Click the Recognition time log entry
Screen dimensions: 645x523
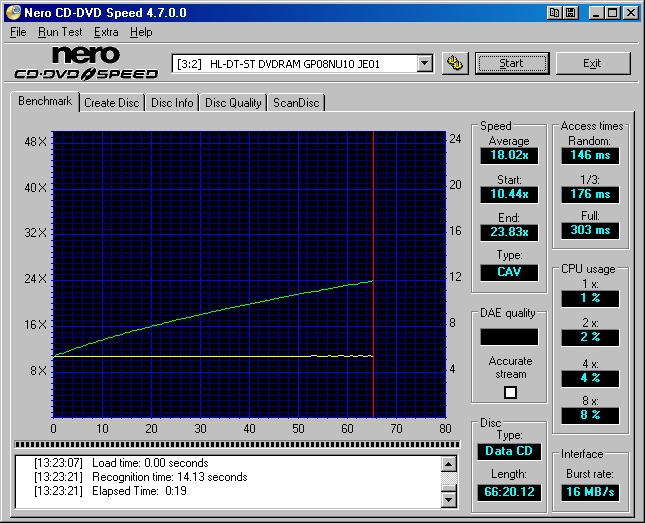pos(140,477)
